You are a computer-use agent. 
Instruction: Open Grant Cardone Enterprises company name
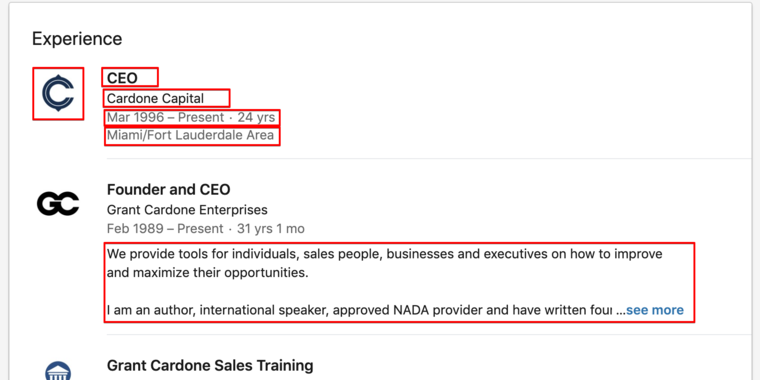187,210
